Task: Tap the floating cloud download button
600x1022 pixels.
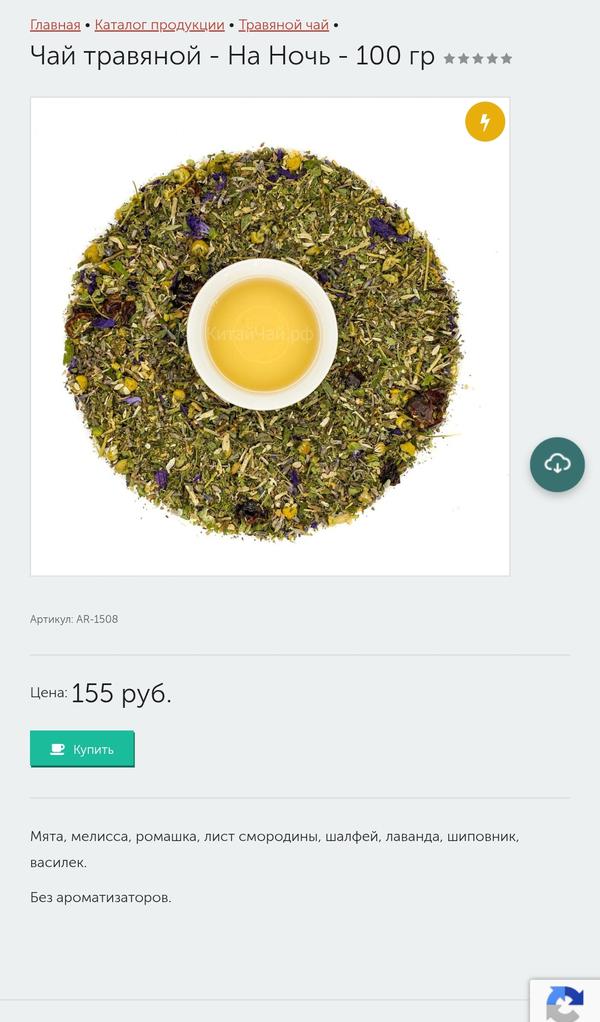Action: point(557,464)
